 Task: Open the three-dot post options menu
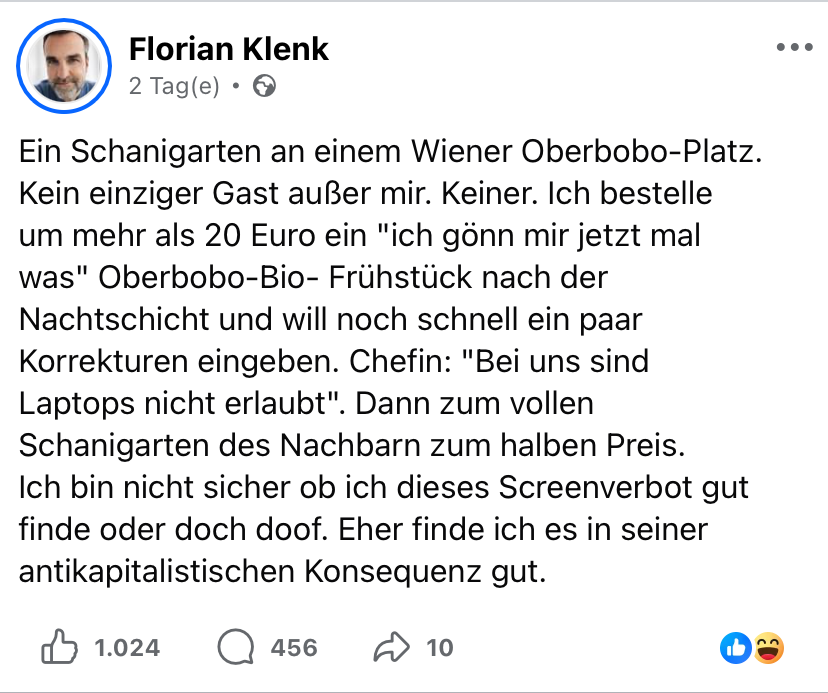pos(794,47)
